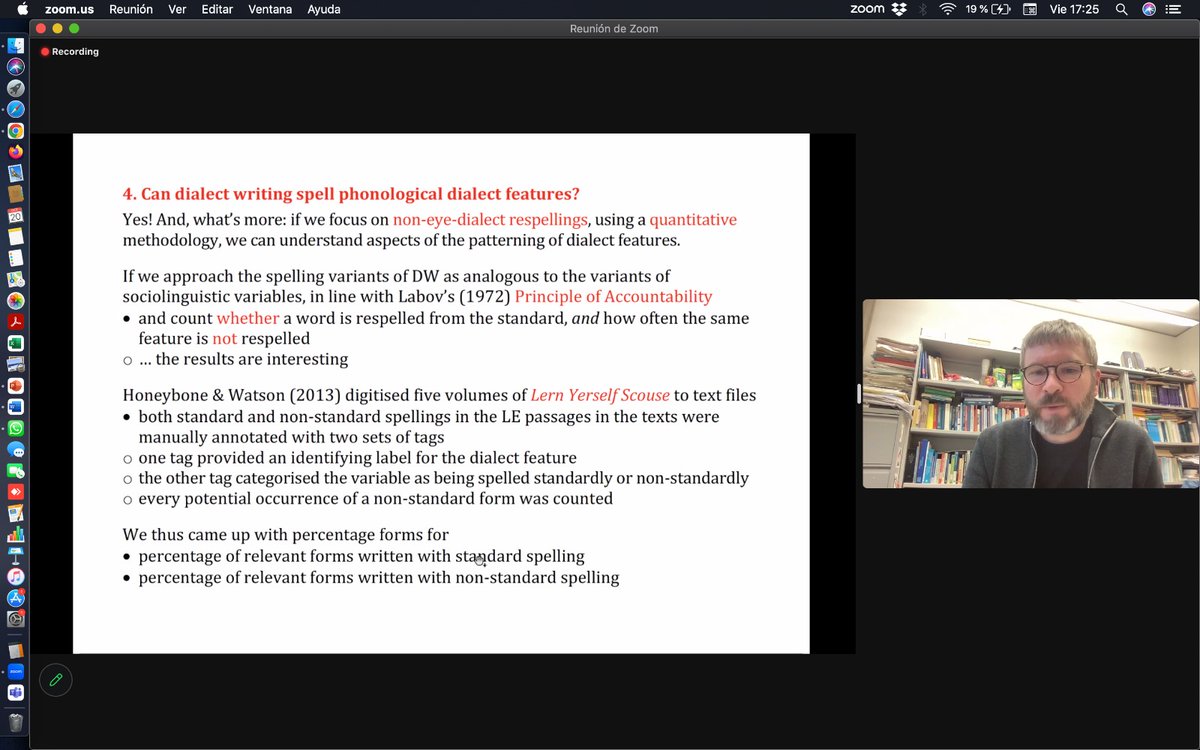1200x750 pixels.
Task: Open the Trash in the Dock
Action: (x=15, y=722)
